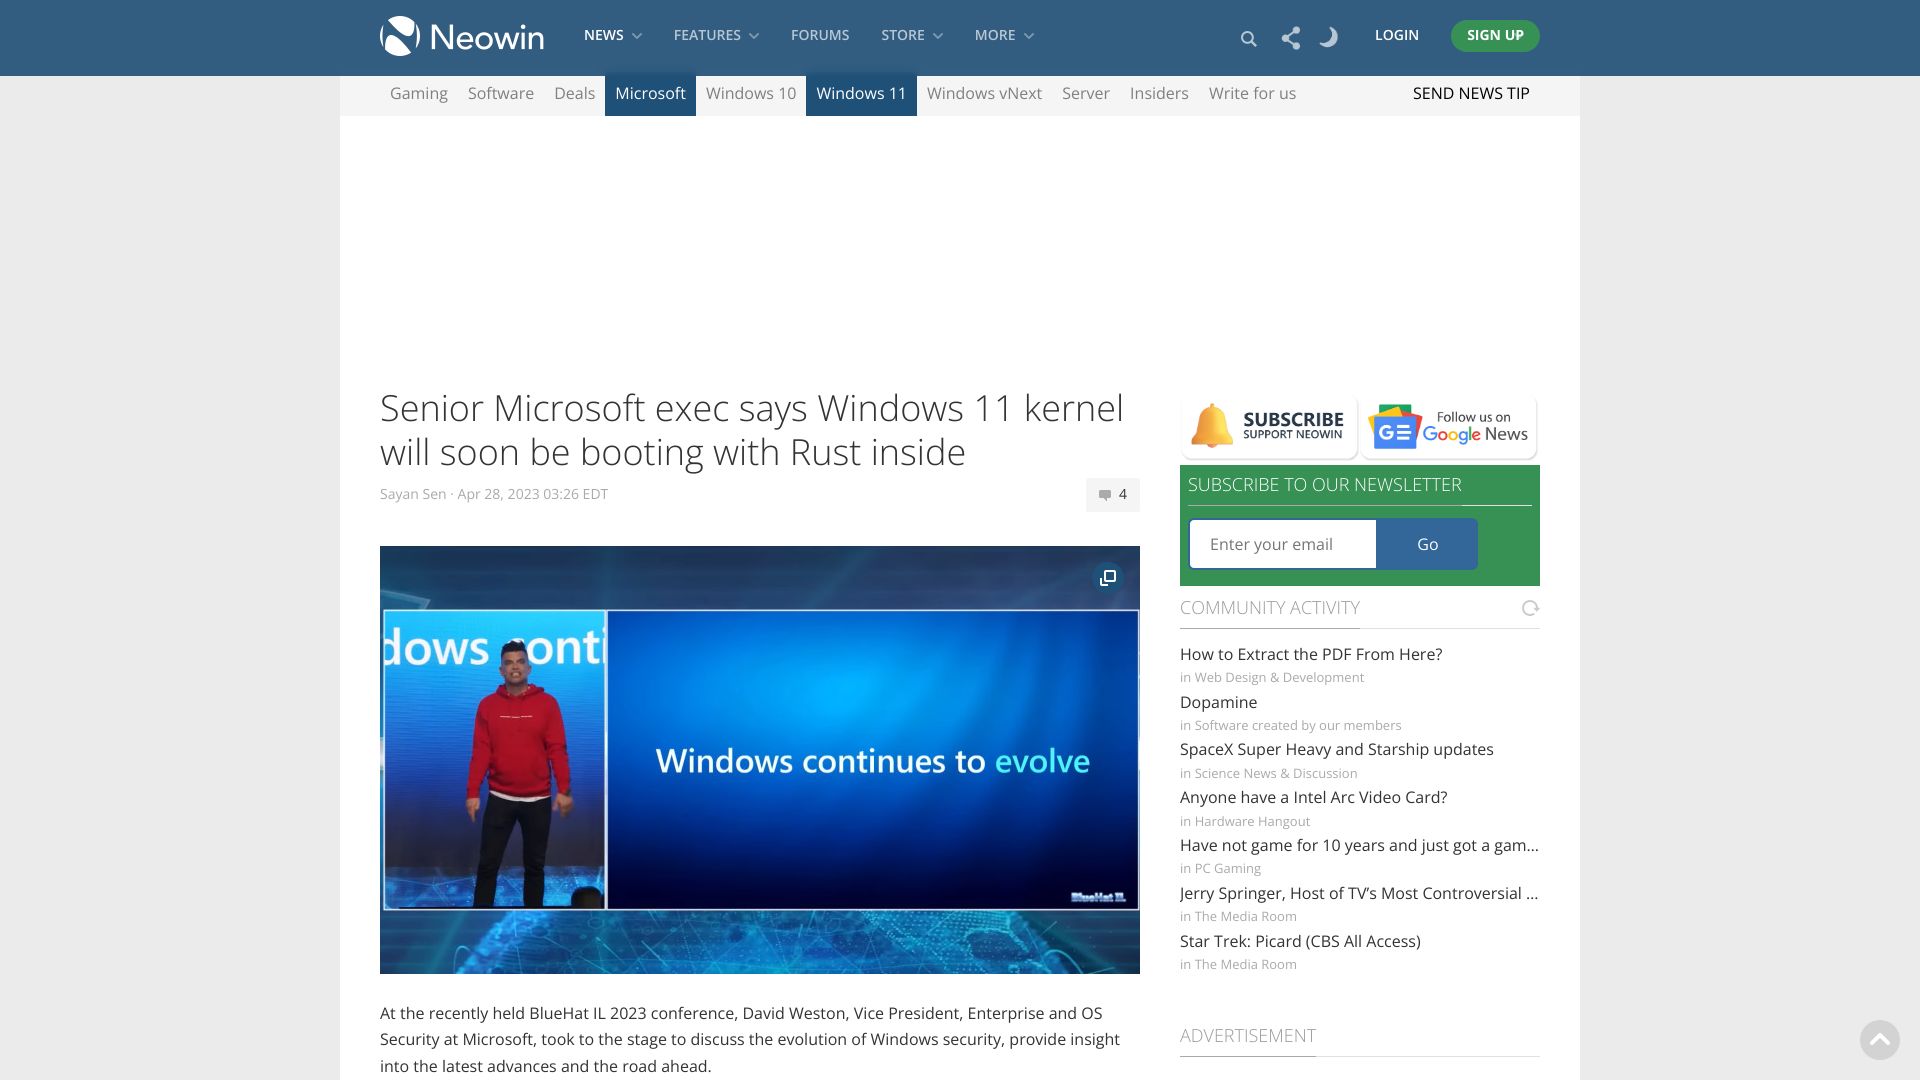The width and height of the screenshot is (1920, 1080).
Task: Open the Write for us link
Action: [1252, 94]
